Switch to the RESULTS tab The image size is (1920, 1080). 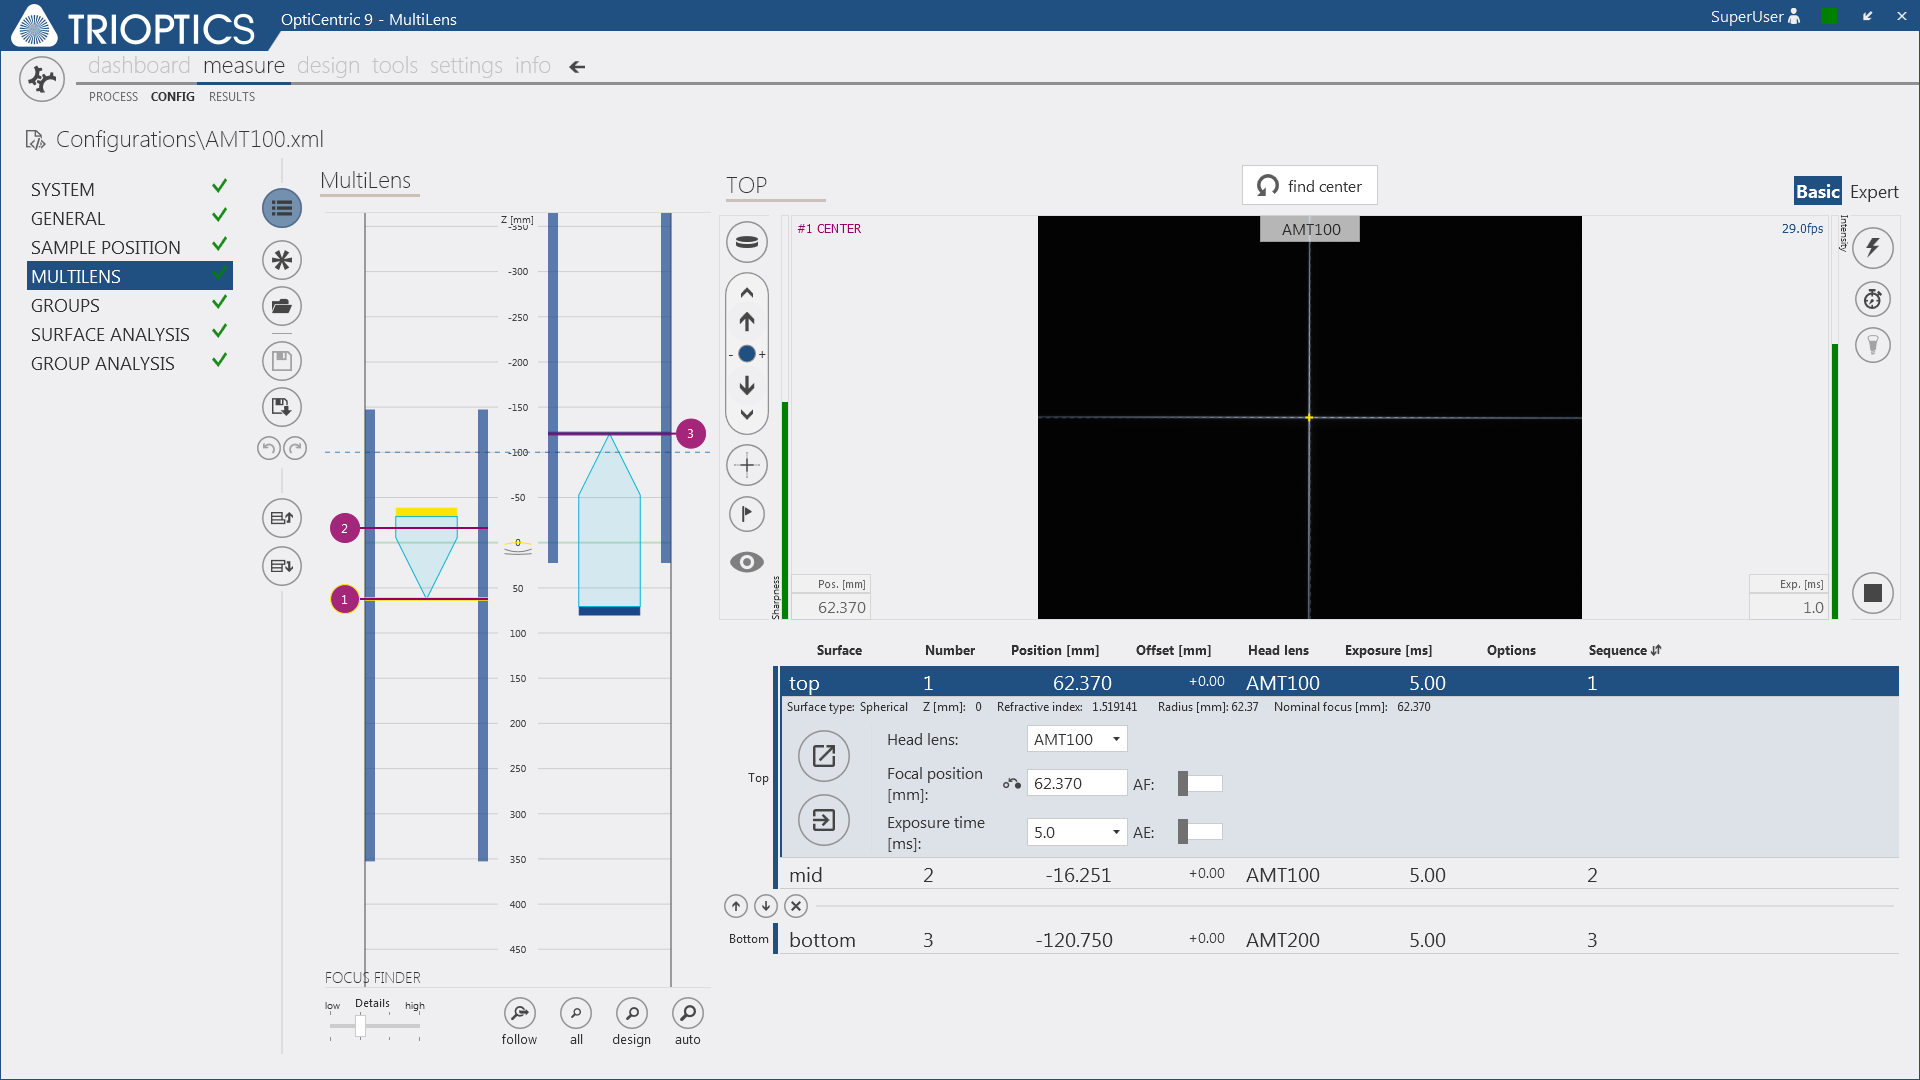(x=231, y=97)
